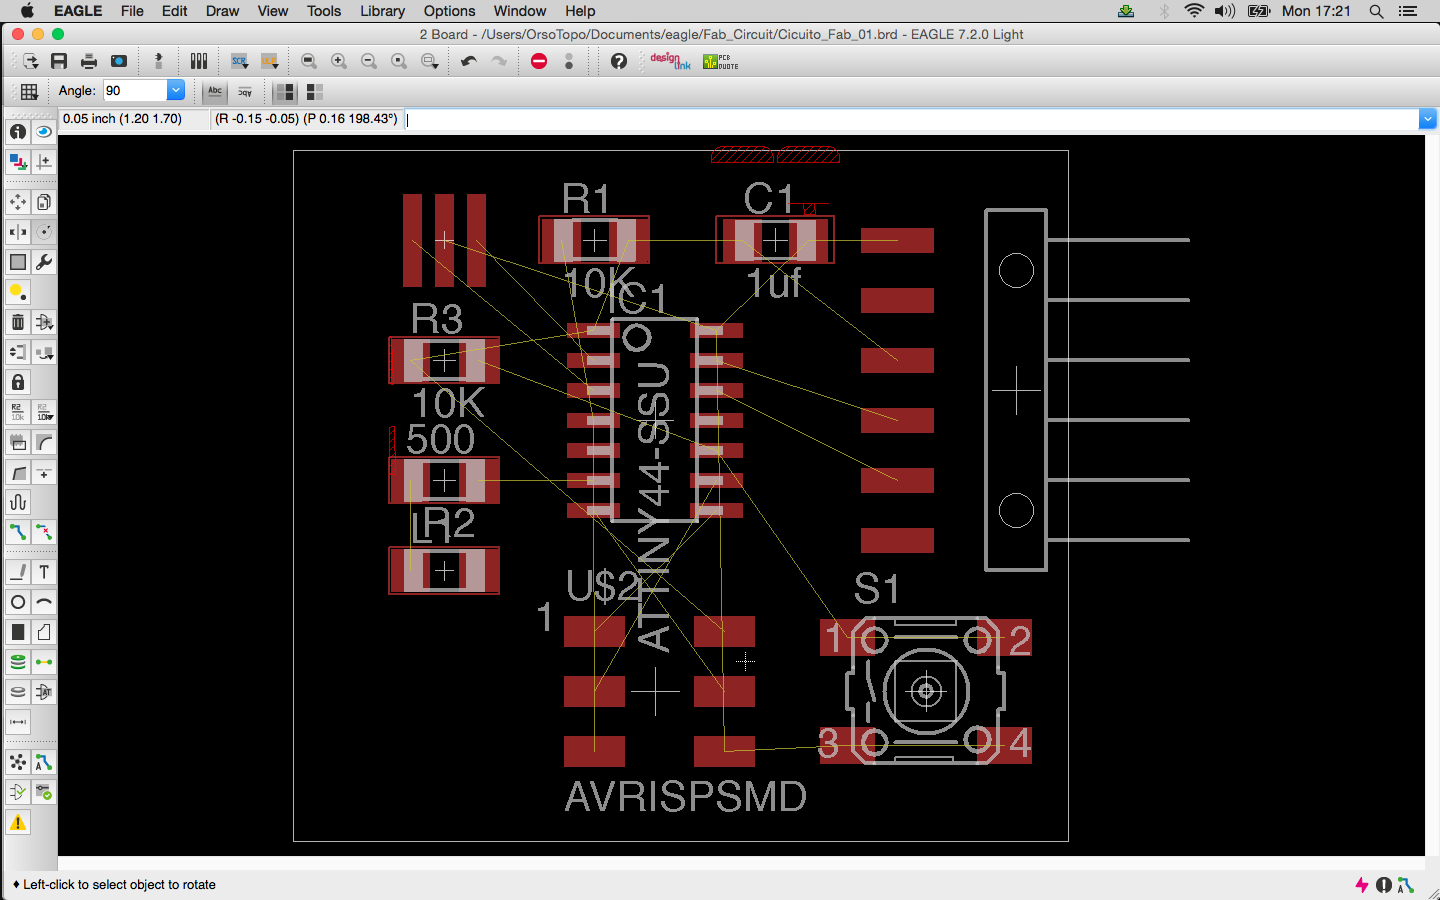Toggle the second layout-mode button beside text orientation
This screenshot has width=1440, height=900.
[315, 92]
